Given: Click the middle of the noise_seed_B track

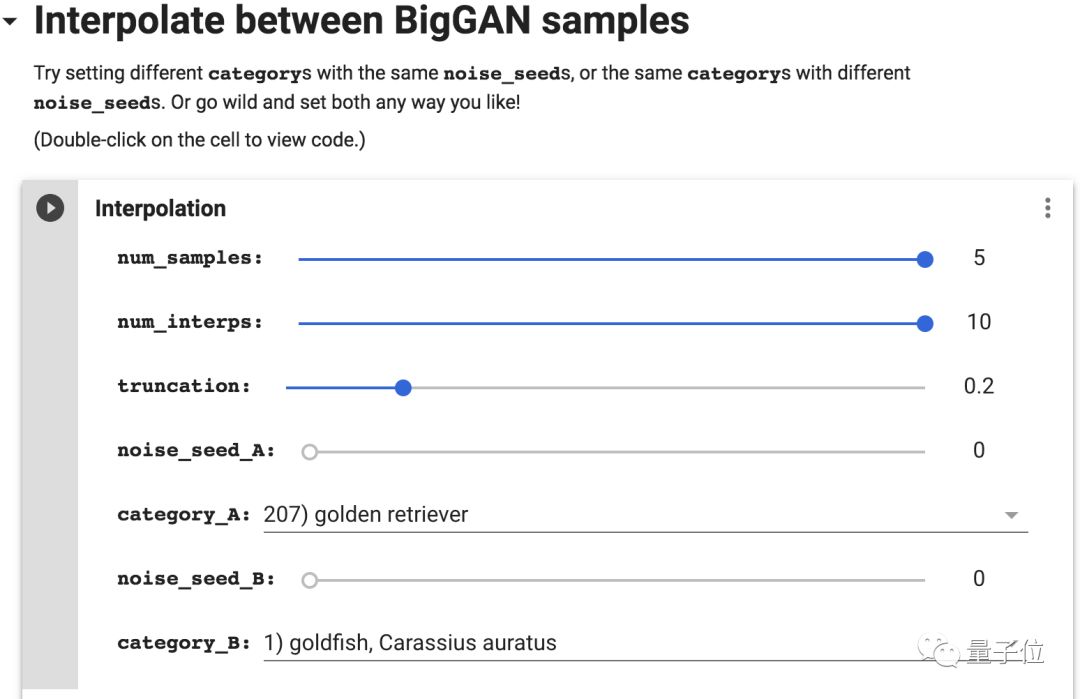Looking at the screenshot, I should pyautogui.click(x=618, y=580).
